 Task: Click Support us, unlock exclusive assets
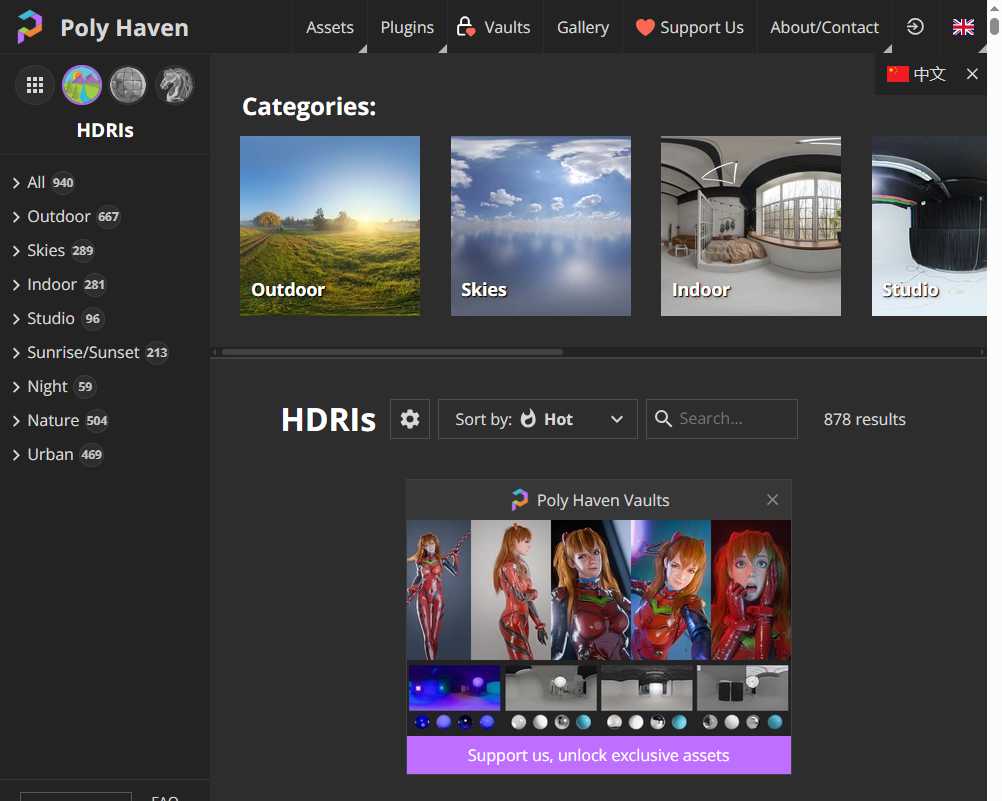click(598, 755)
